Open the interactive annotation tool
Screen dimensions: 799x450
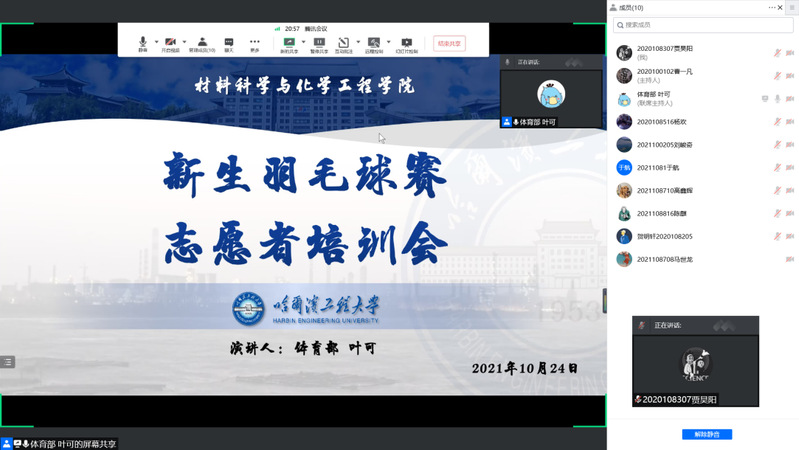coord(344,43)
